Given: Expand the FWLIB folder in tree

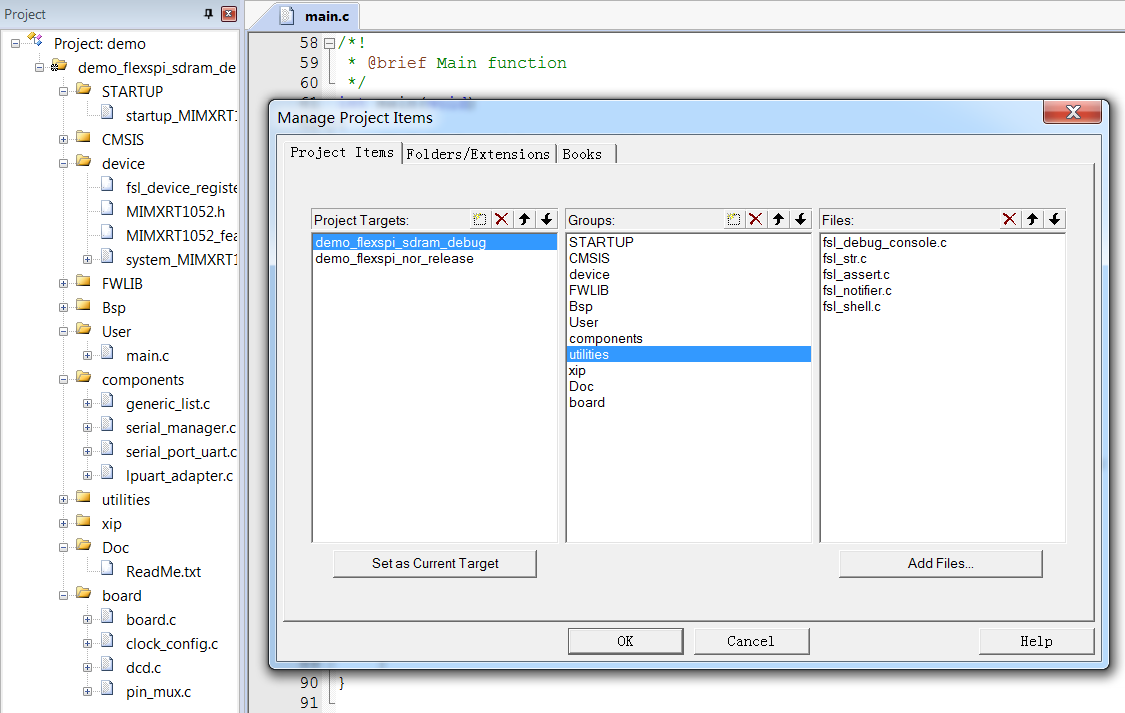Looking at the screenshot, I should (x=63, y=283).
